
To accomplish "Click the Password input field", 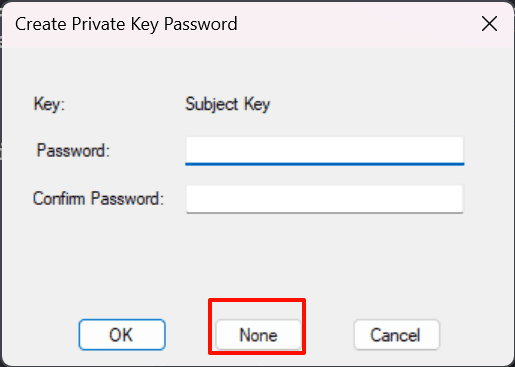I will coord(324,150).
